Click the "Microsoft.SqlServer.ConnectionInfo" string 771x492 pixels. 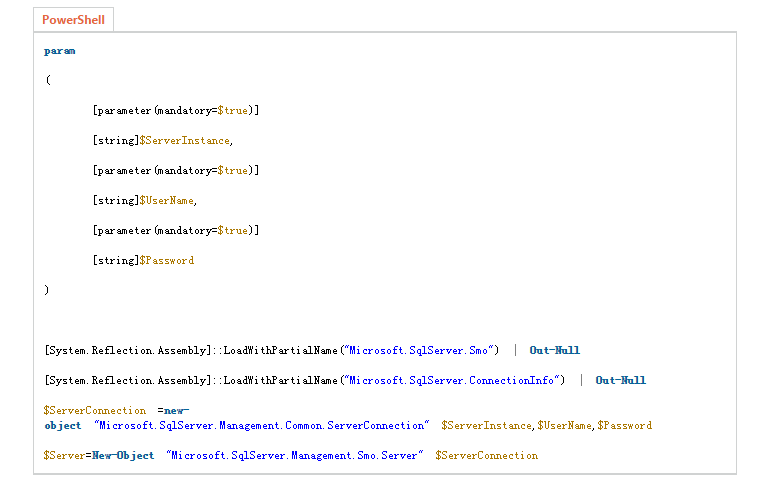tap(452, 381)
